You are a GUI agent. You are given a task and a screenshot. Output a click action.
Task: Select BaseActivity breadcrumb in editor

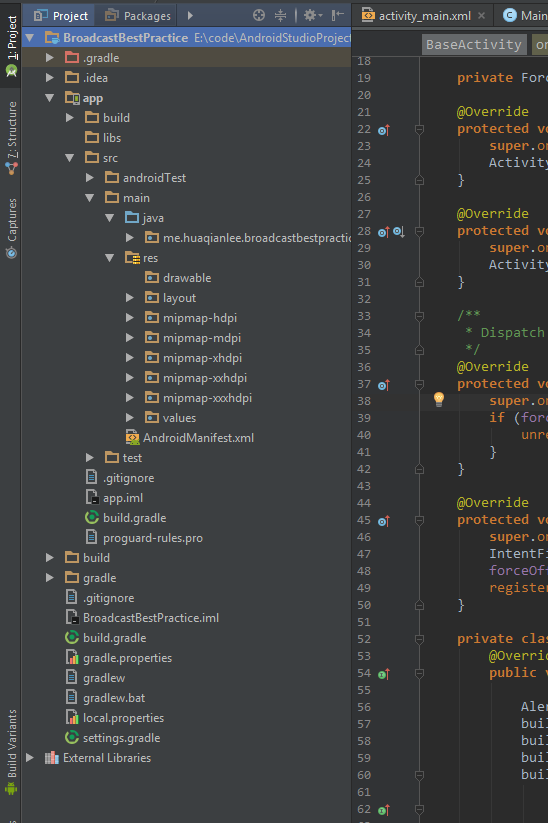[473, 45]
